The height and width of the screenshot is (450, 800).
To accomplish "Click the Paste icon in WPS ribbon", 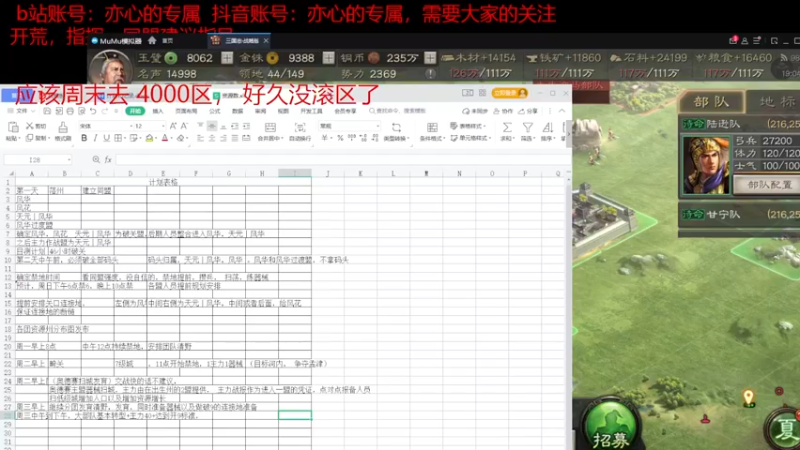I will click(13, 127).
